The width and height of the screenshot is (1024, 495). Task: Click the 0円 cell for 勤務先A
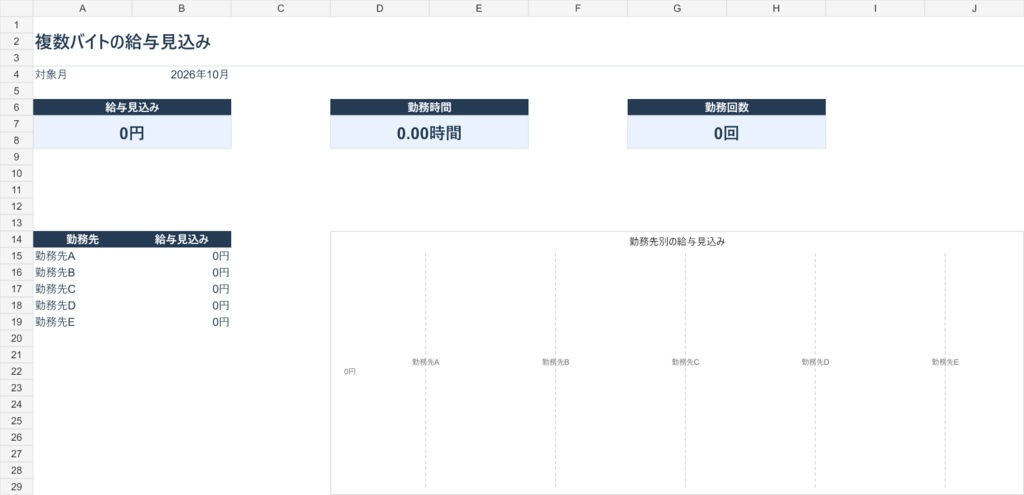click(x=182, y=256)
